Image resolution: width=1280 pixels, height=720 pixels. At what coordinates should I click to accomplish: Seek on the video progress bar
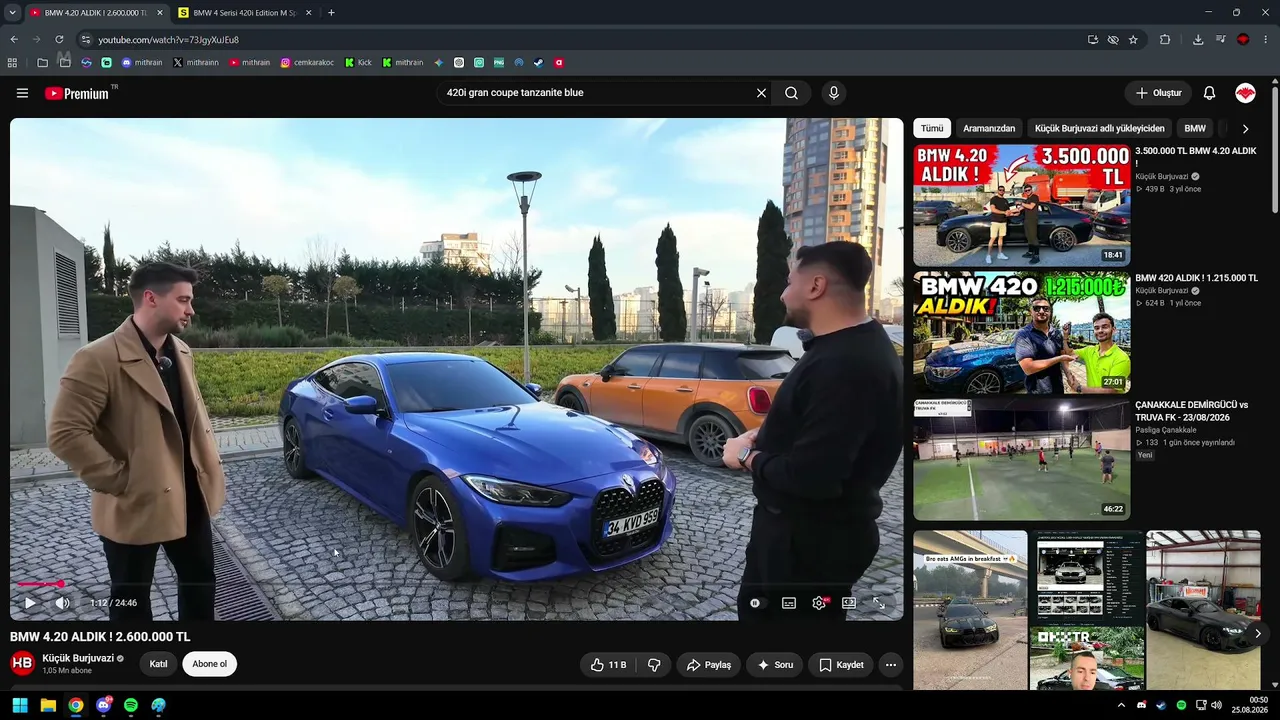(x=456, y=583)
